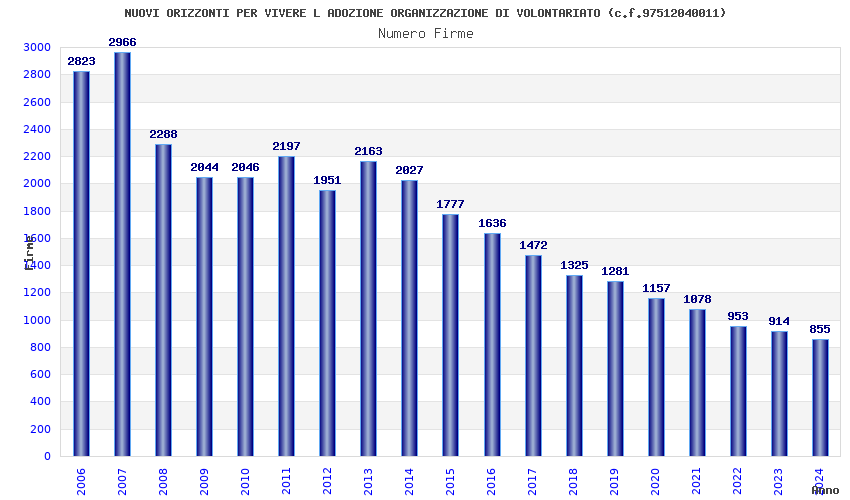Click the x-axis year label 2015
Screen dimensions: 850x500
coord(450,482)
